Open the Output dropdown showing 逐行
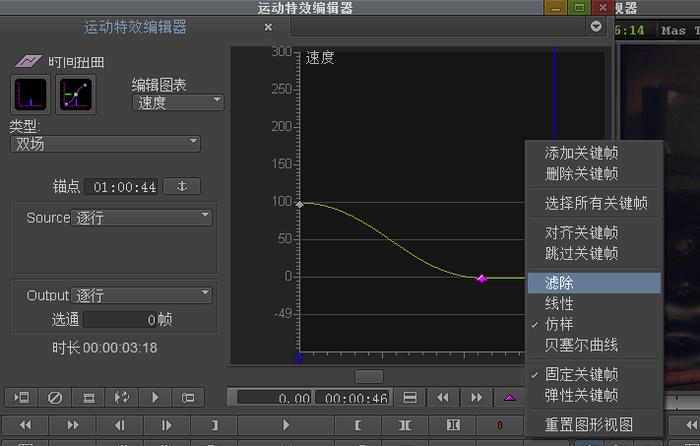This screenshot has height=446, width=700. point(141,295)
